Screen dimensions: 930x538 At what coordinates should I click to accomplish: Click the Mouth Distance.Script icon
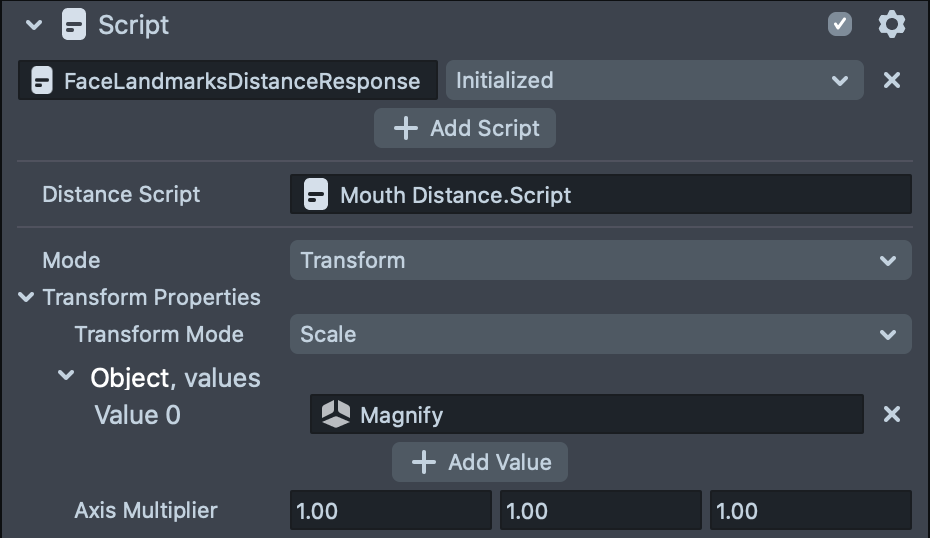tap(316, 195)
